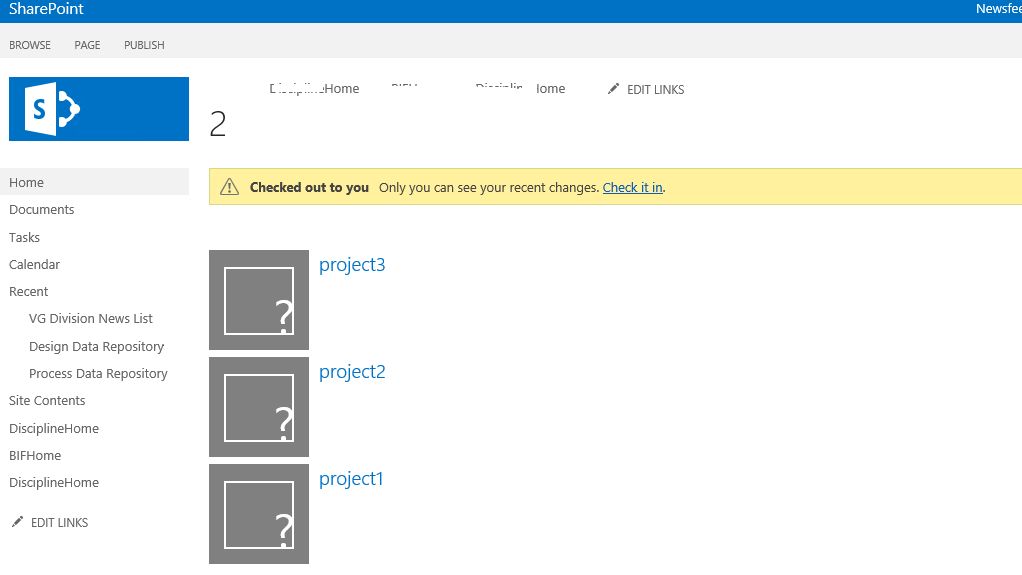Screen dimensions: 1022x575
Task: Click EDIT LINKS text in the left sidebar
Action: (x=59, y=522)
